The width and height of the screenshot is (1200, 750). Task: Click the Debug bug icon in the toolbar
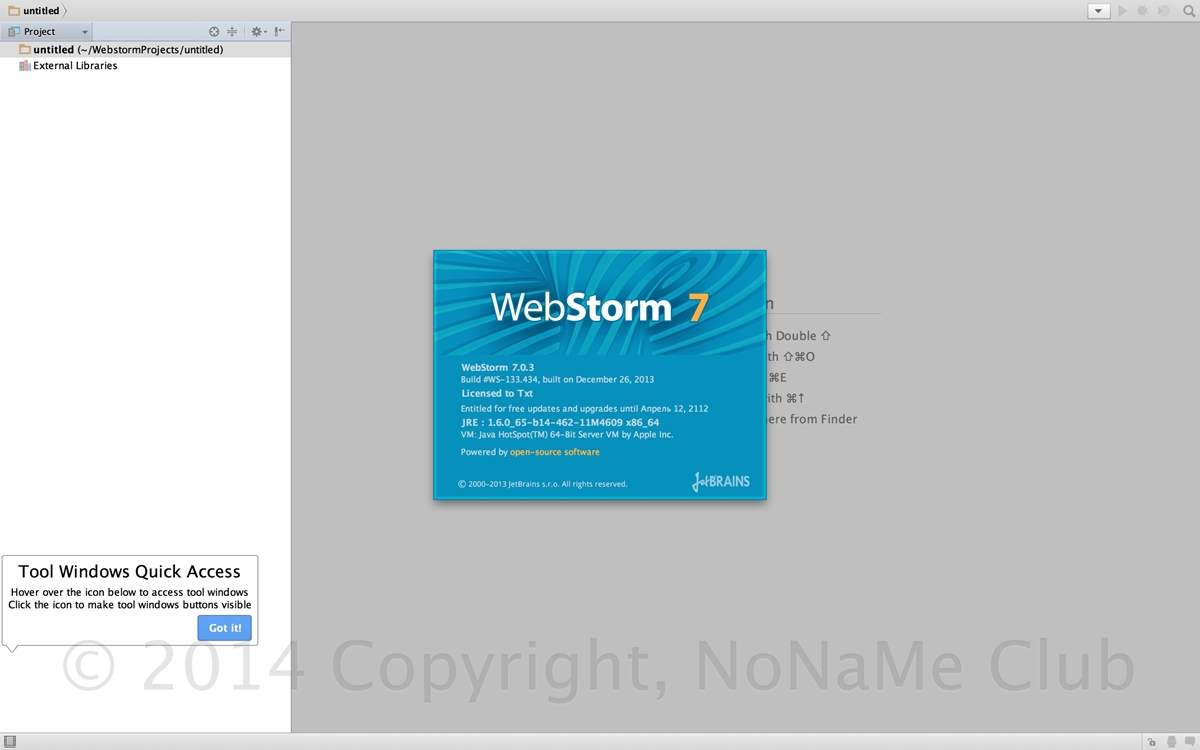click(1142, 11)
